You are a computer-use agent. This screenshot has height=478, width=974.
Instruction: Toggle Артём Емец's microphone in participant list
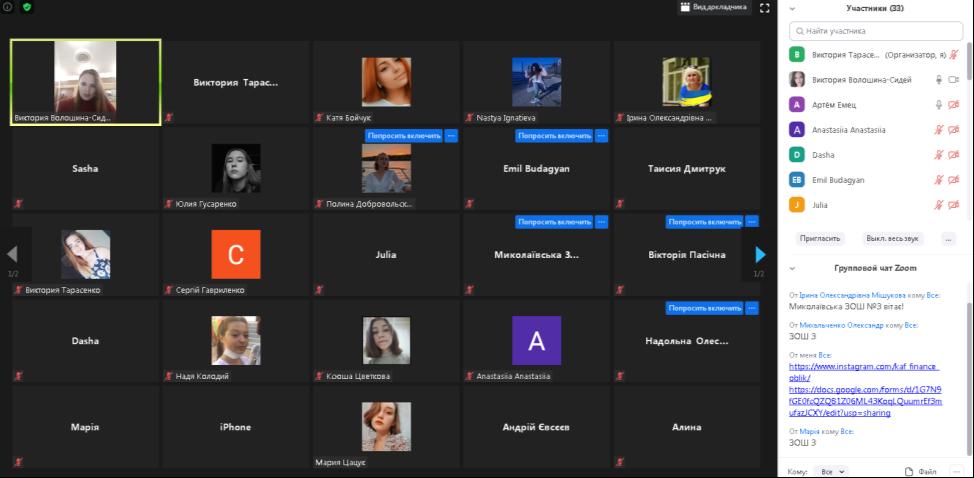(x=938, y=104)
